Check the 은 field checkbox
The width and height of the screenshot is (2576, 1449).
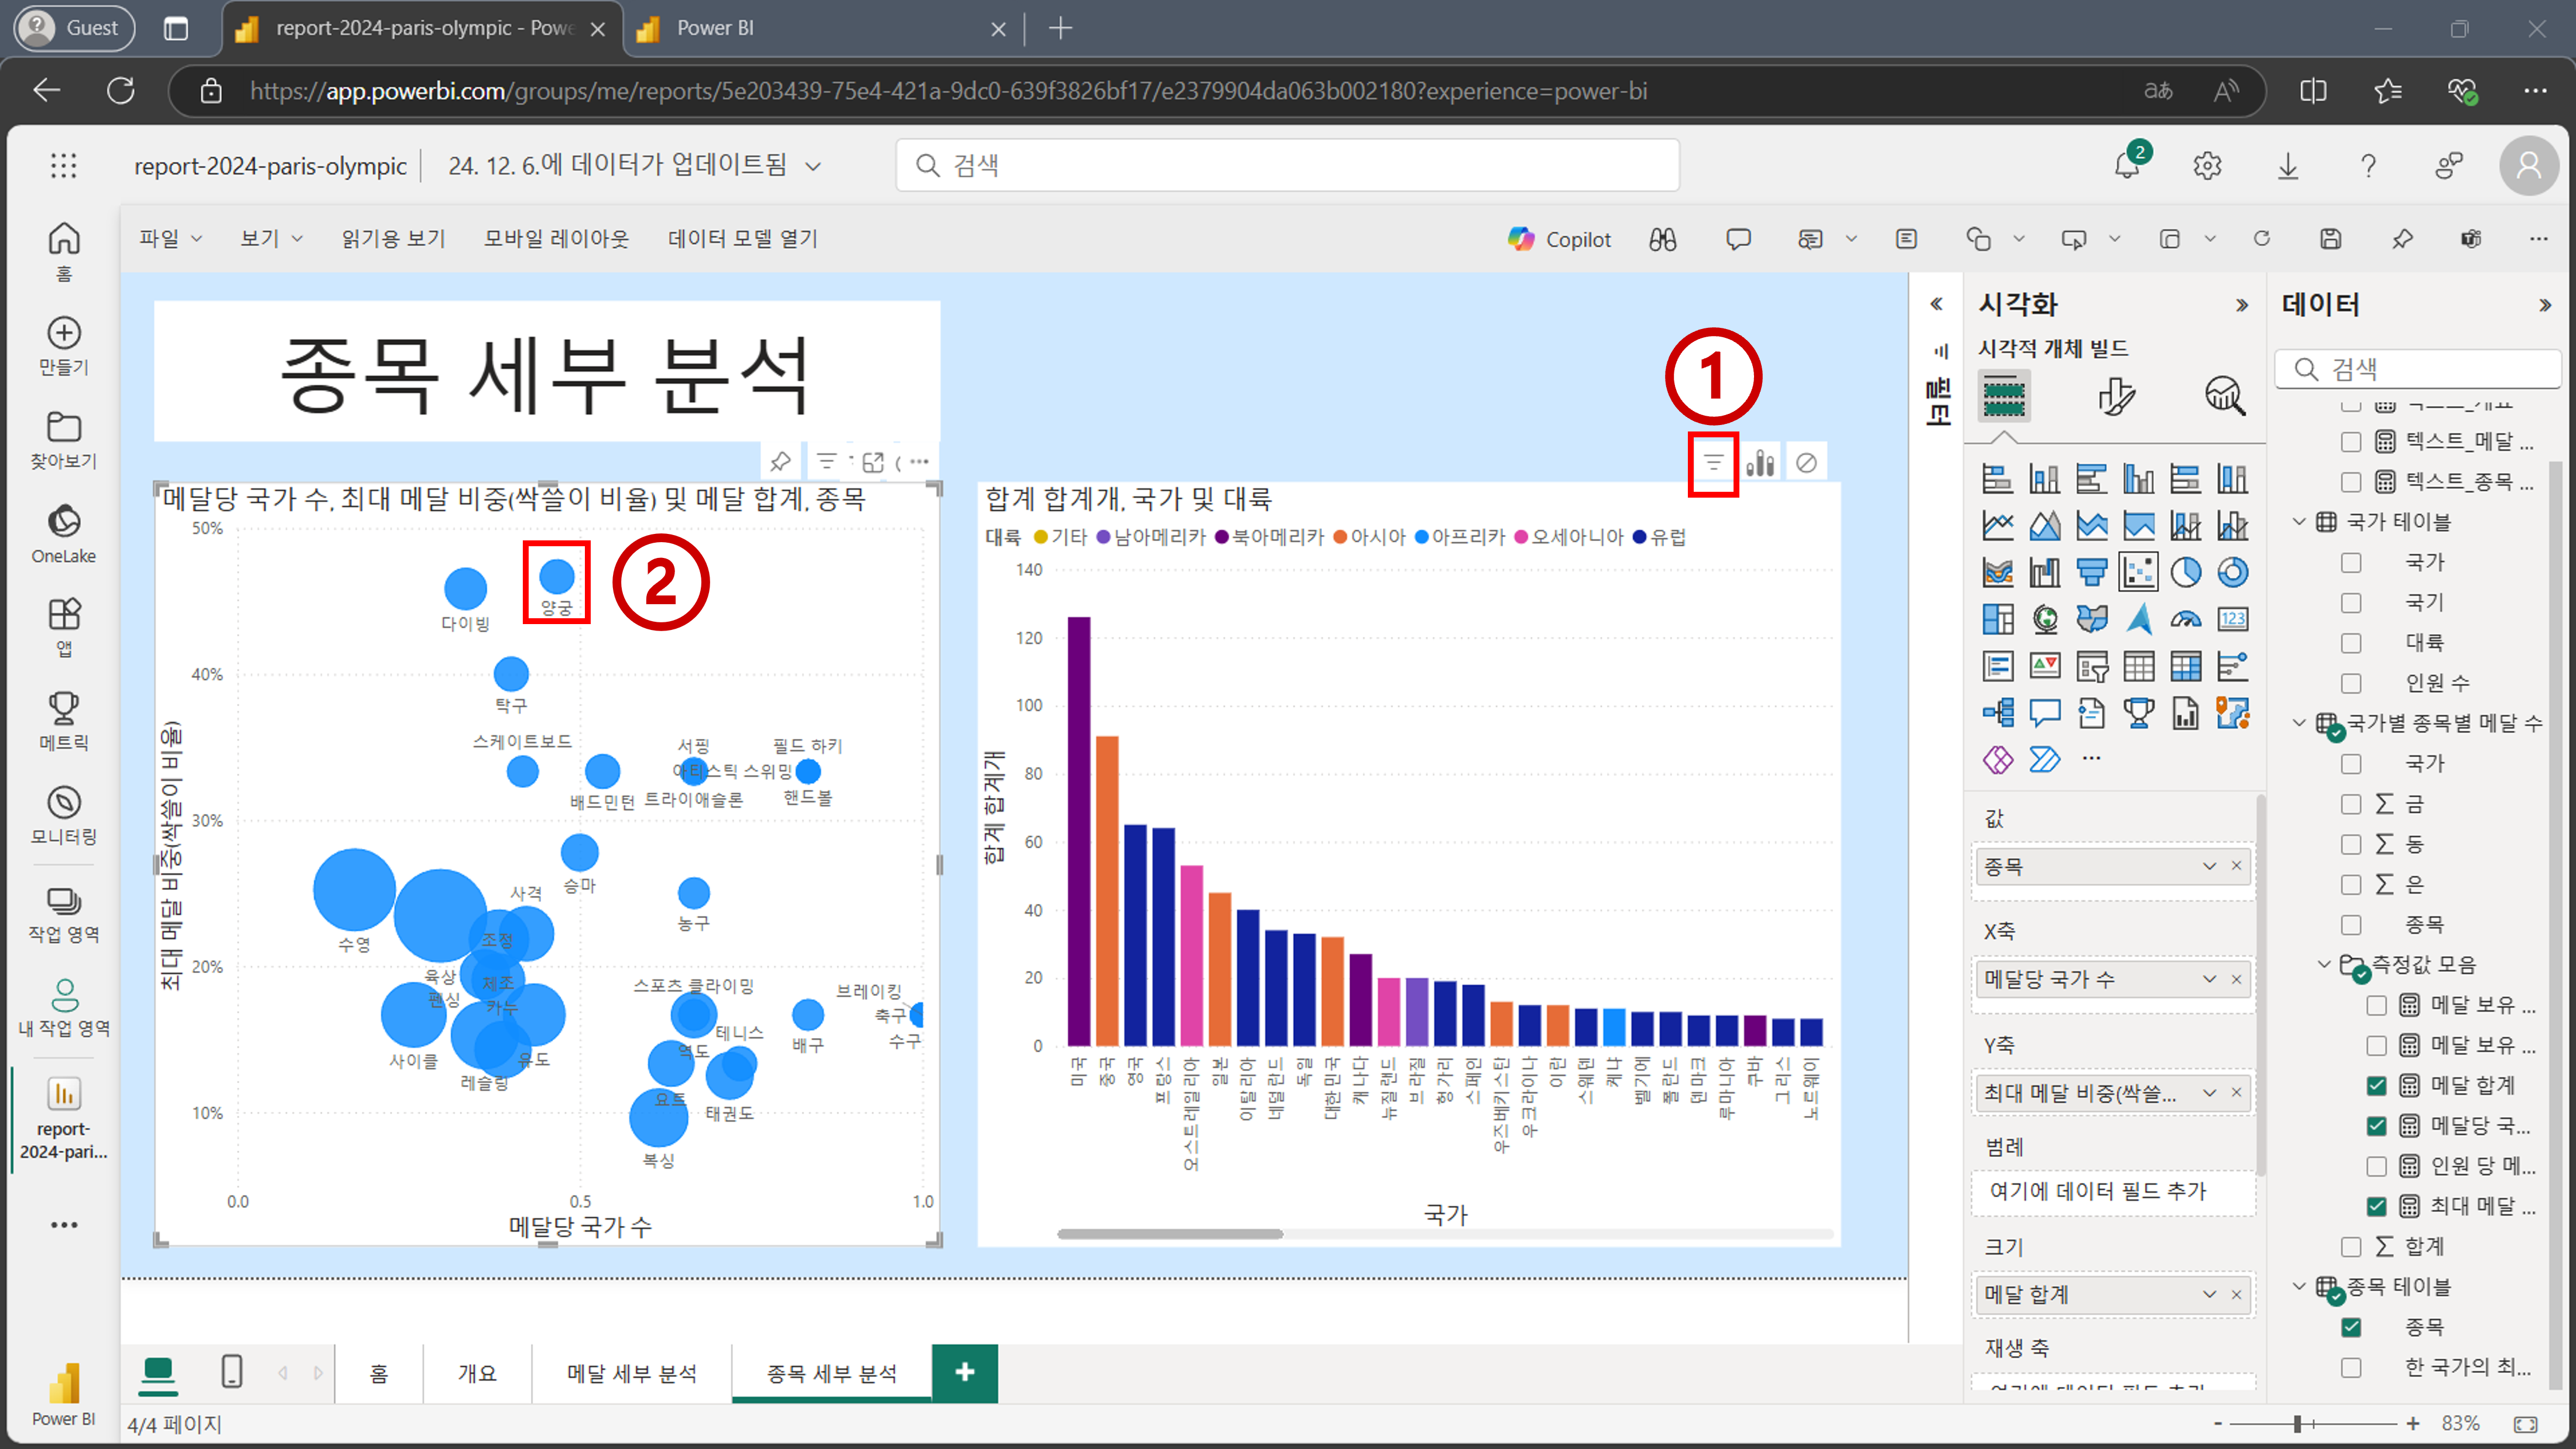click(2351, 884)
